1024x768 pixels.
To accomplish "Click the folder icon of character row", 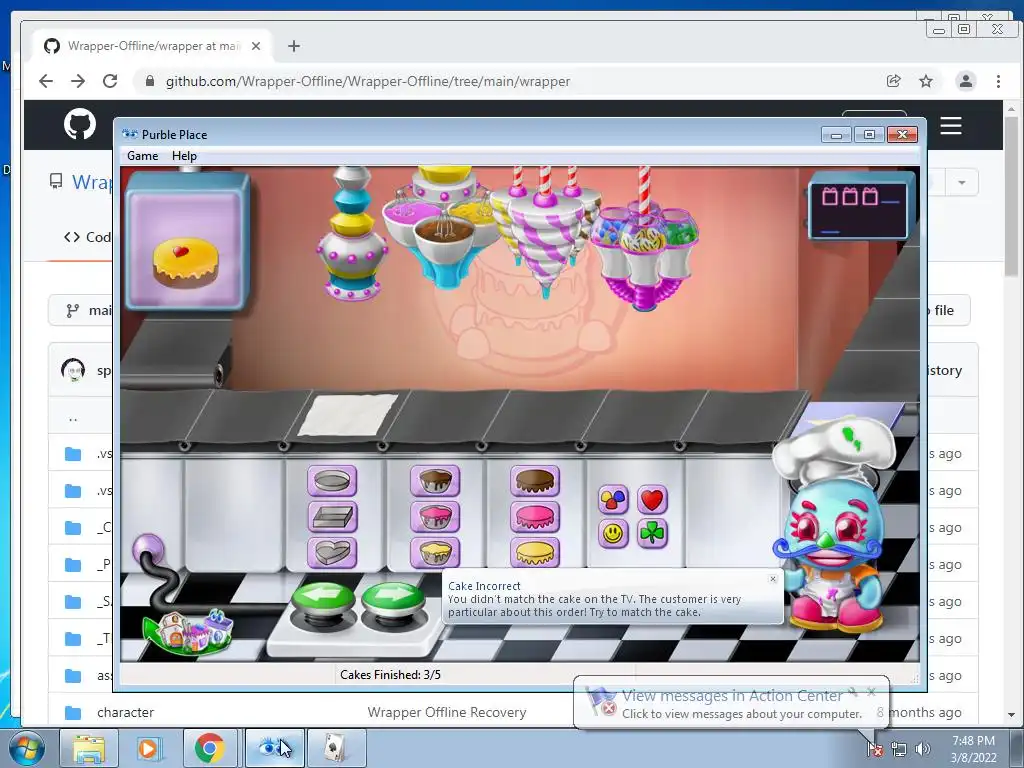I will pos(73,712).
